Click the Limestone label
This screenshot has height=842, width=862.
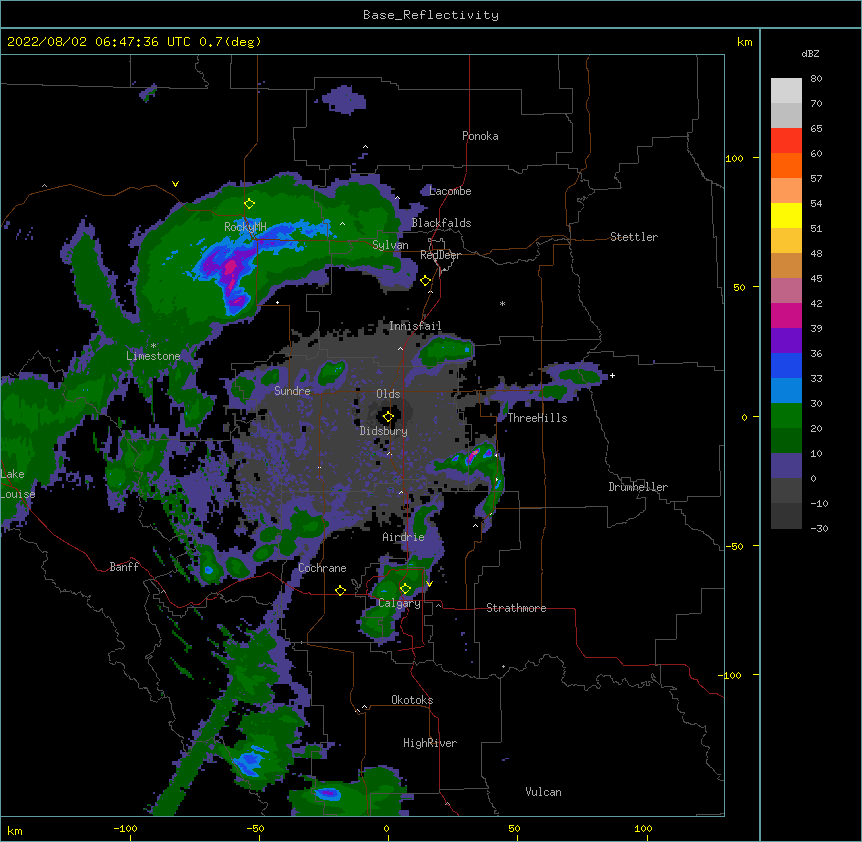[x=153, y=356]
